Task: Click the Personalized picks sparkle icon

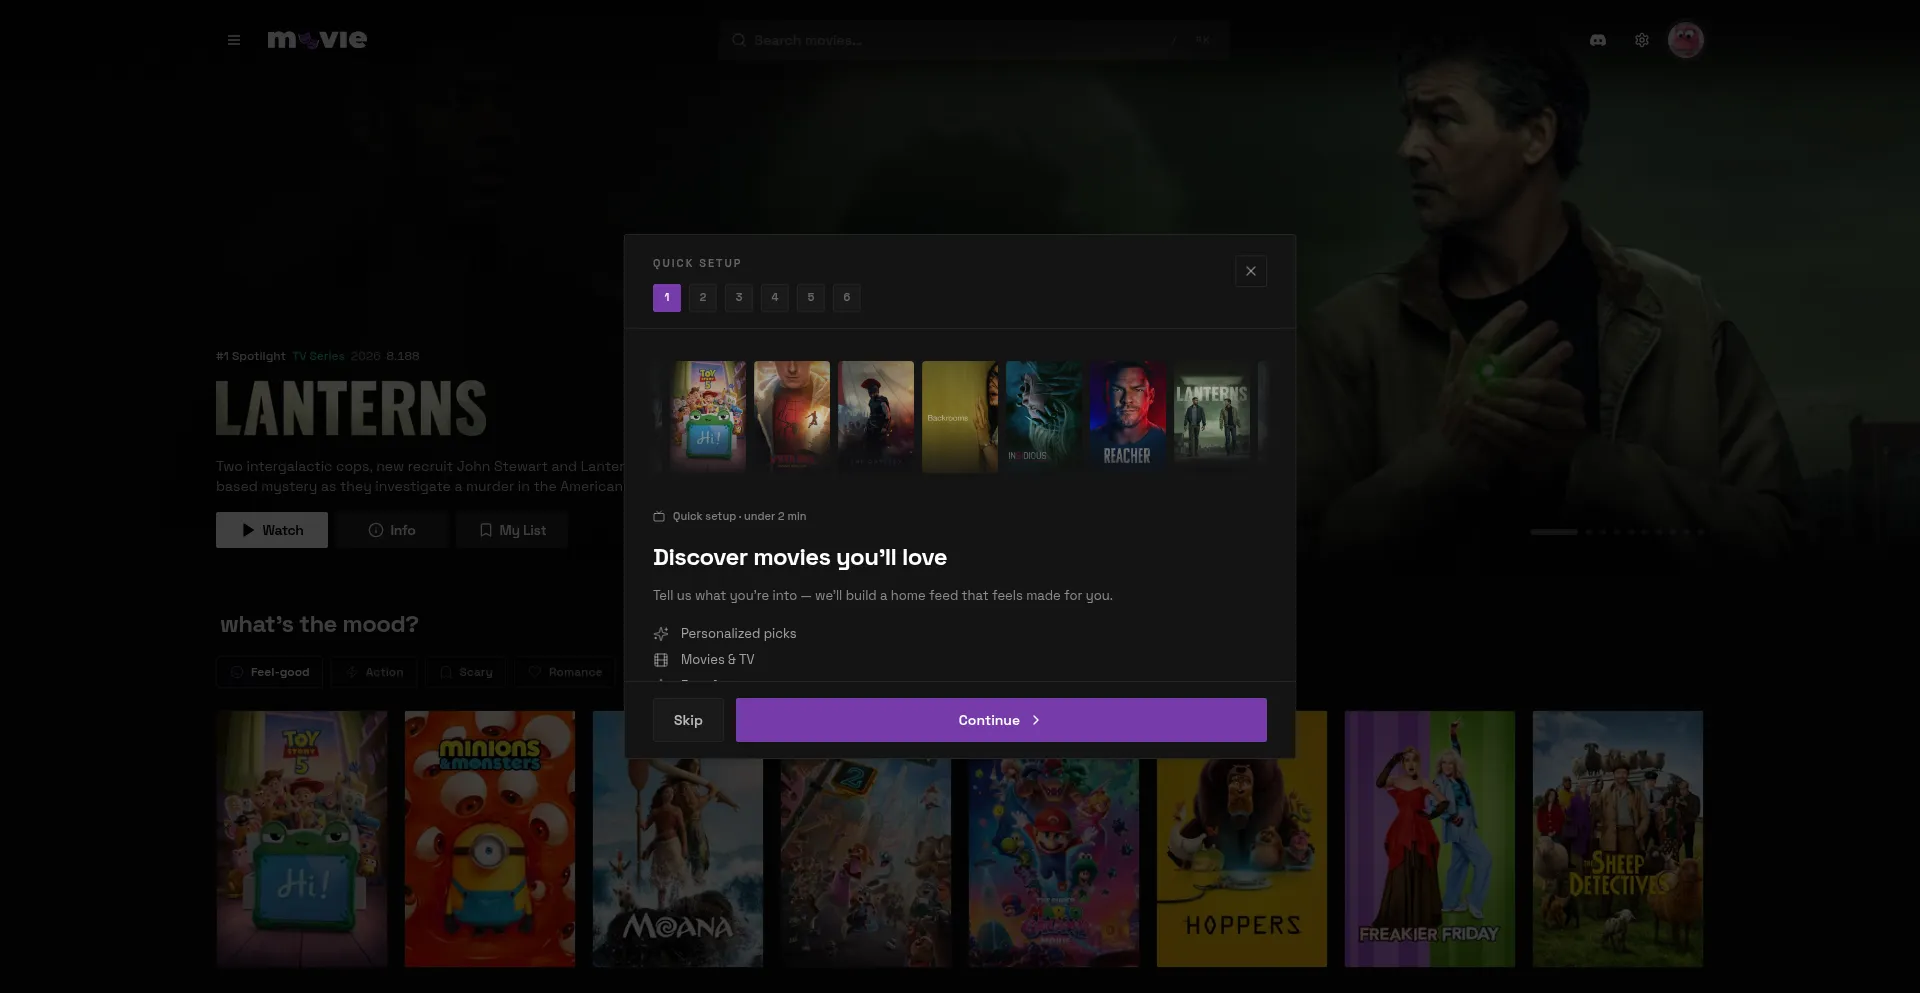Action: tap(661, 634)
